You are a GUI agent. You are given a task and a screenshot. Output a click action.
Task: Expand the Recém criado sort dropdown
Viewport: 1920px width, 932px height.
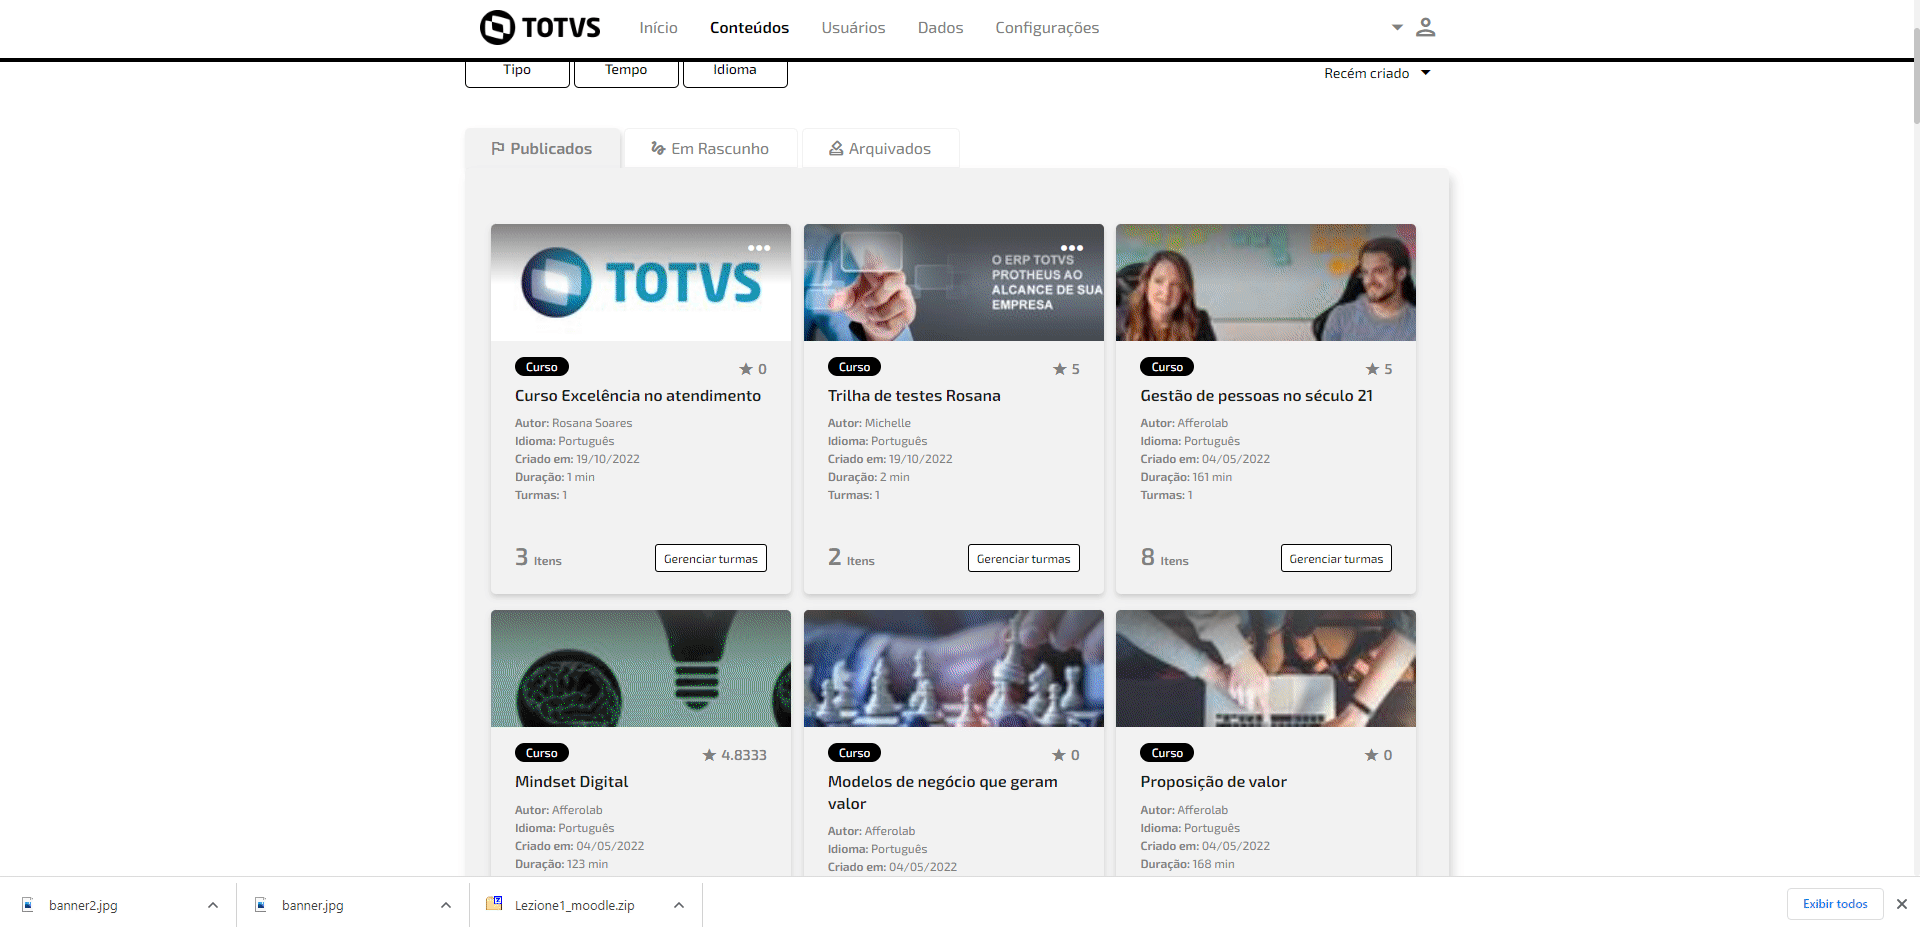click(1377, 73)
